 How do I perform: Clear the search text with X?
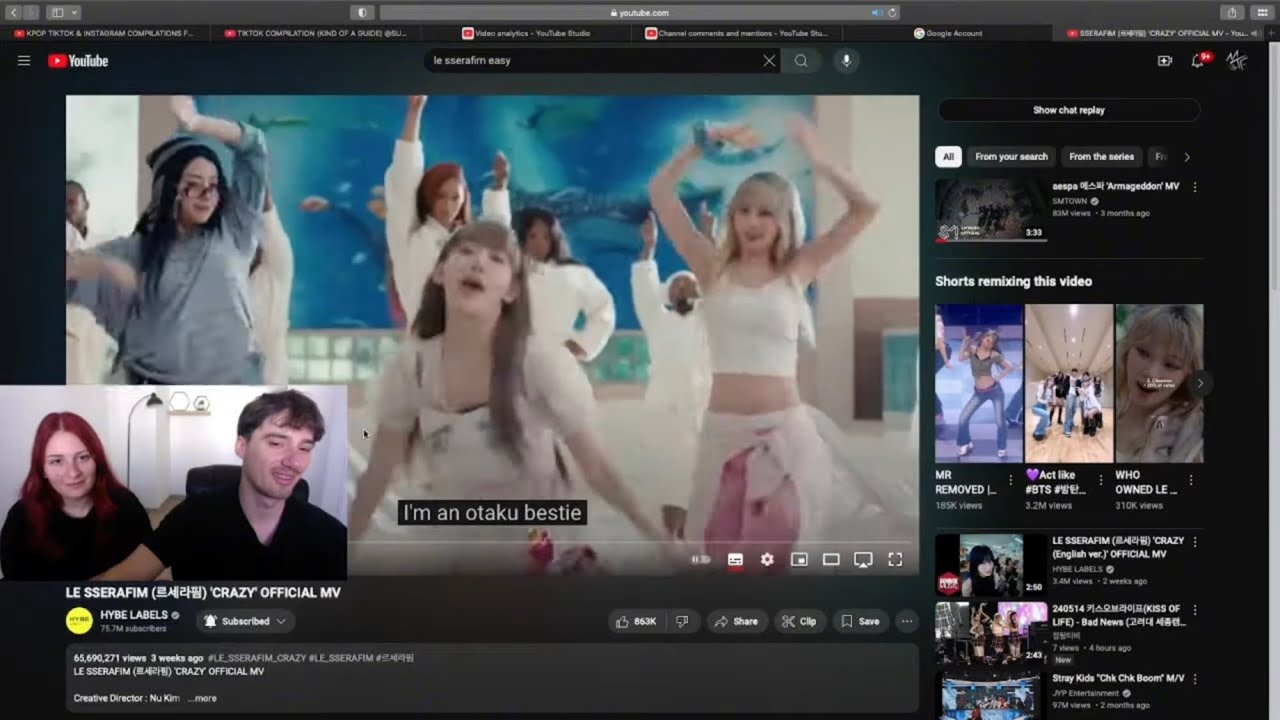(x=769, y=61)
